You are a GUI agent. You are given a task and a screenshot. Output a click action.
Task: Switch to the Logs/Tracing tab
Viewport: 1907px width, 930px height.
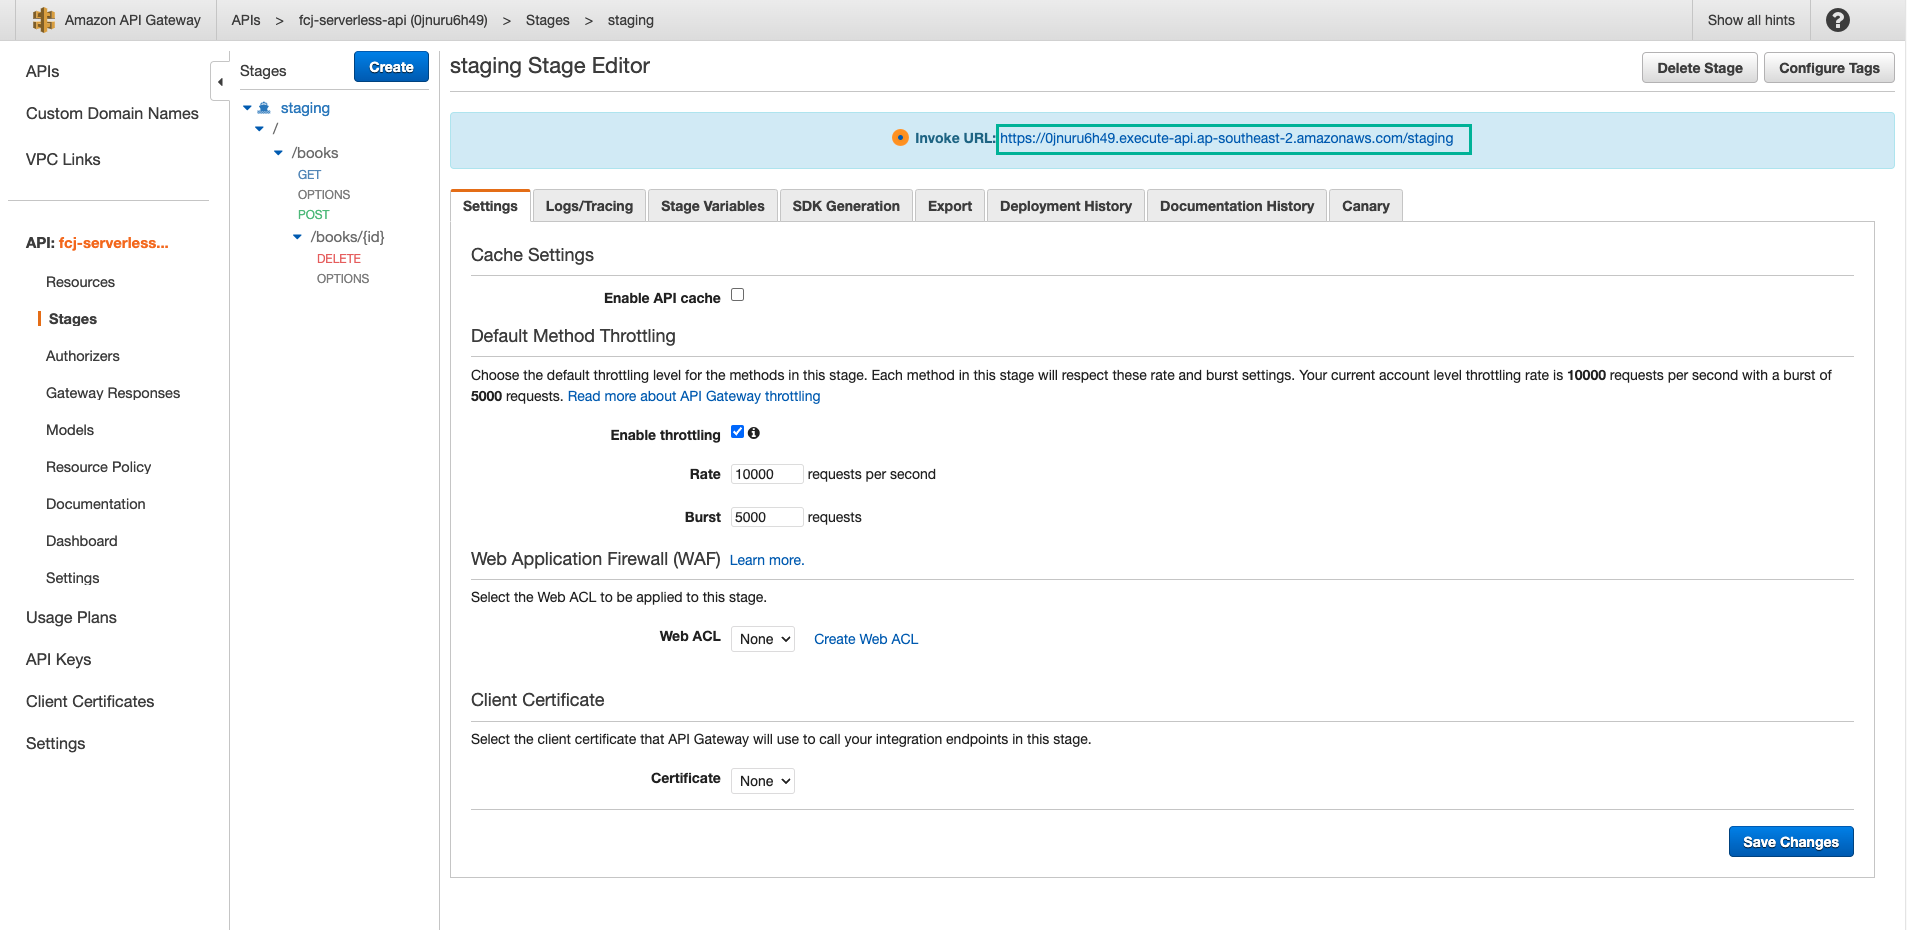click(589, 206)
